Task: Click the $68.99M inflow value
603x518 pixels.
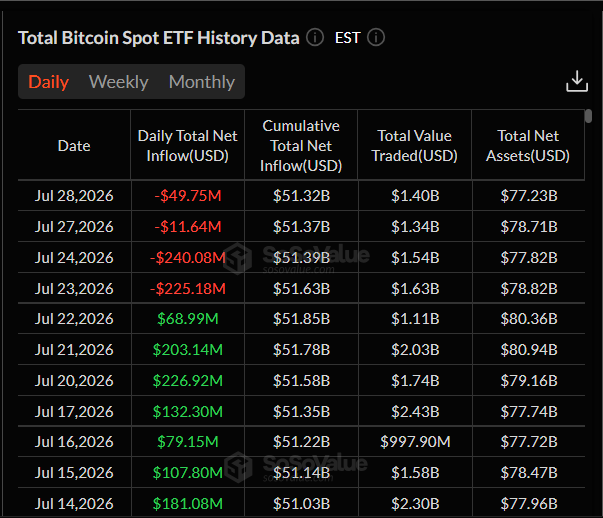Action: [x=188, y=319]
